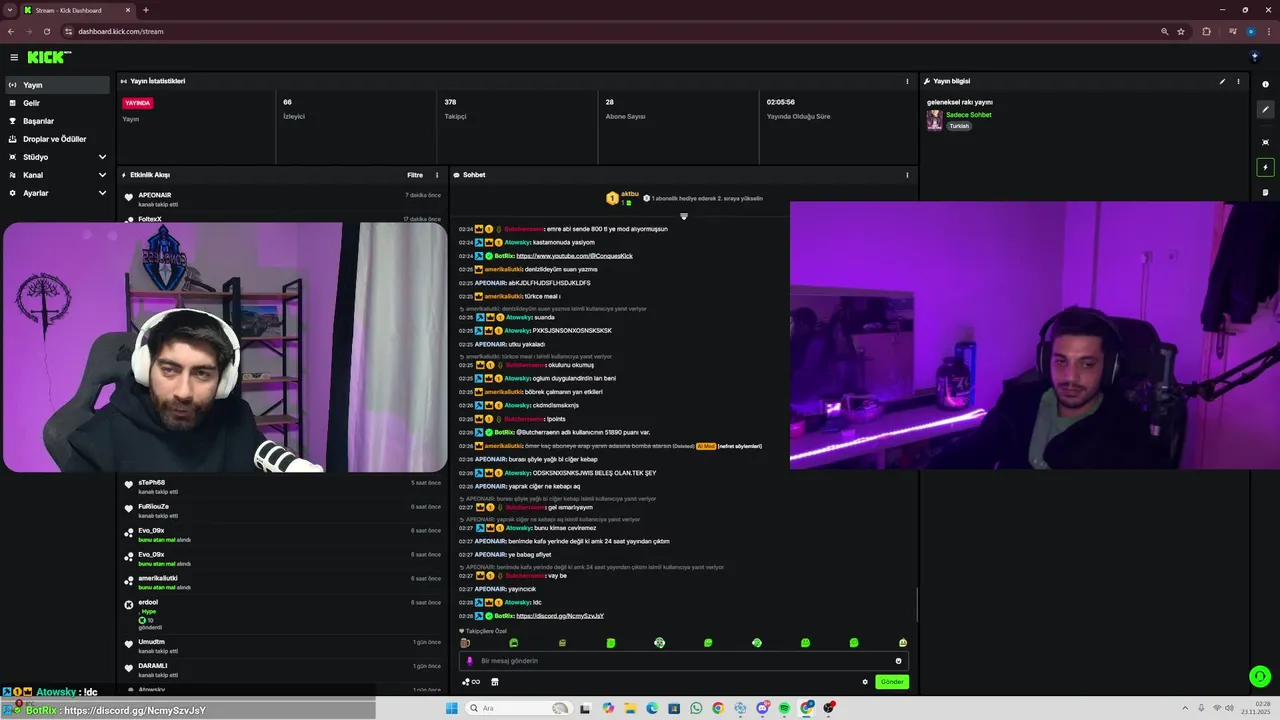Open WhatsApp from the taskbar

coord(696,708)
